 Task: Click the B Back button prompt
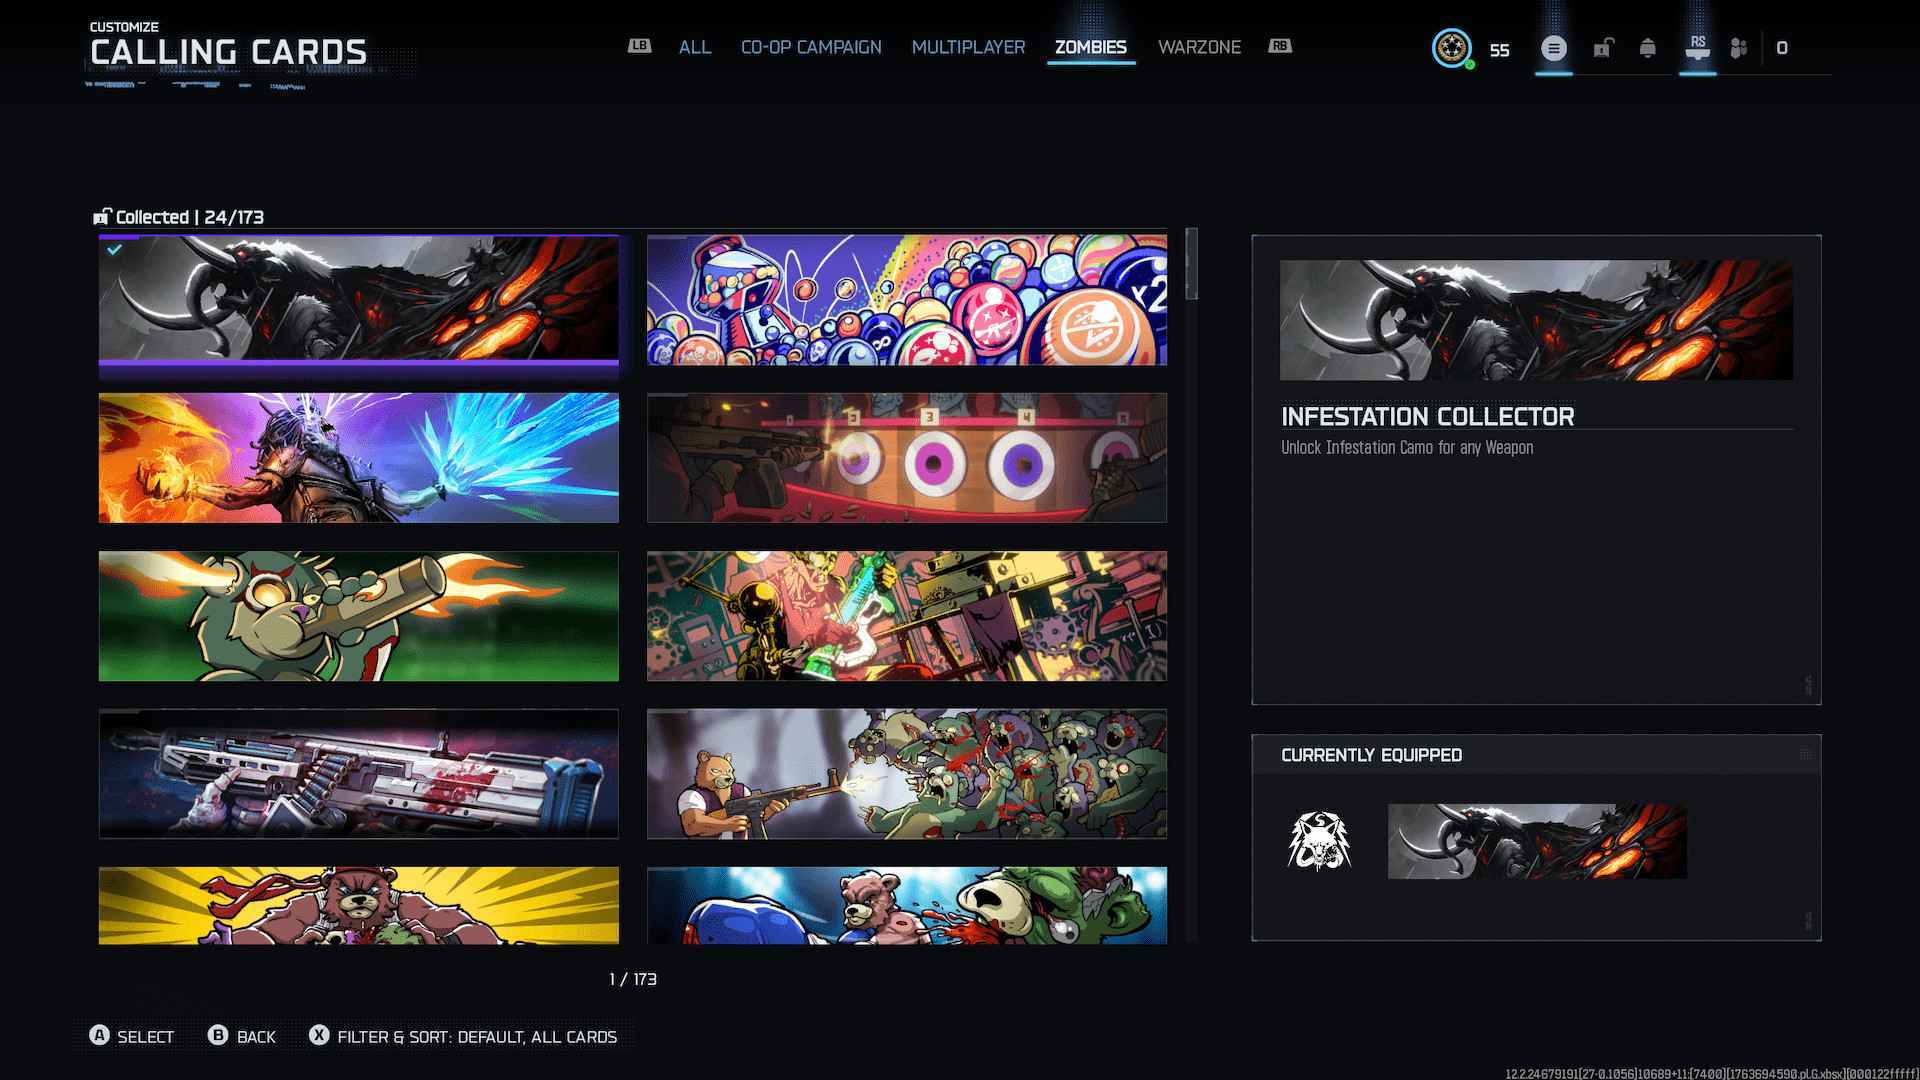242,1036
